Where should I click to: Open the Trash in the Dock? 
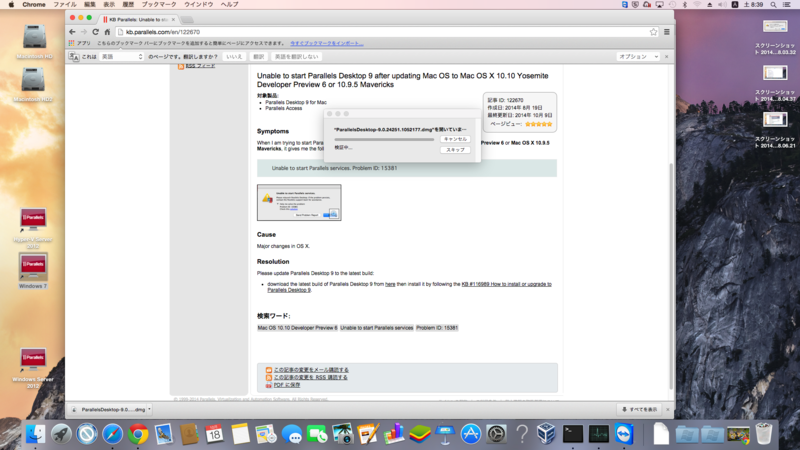coord(763,434)
